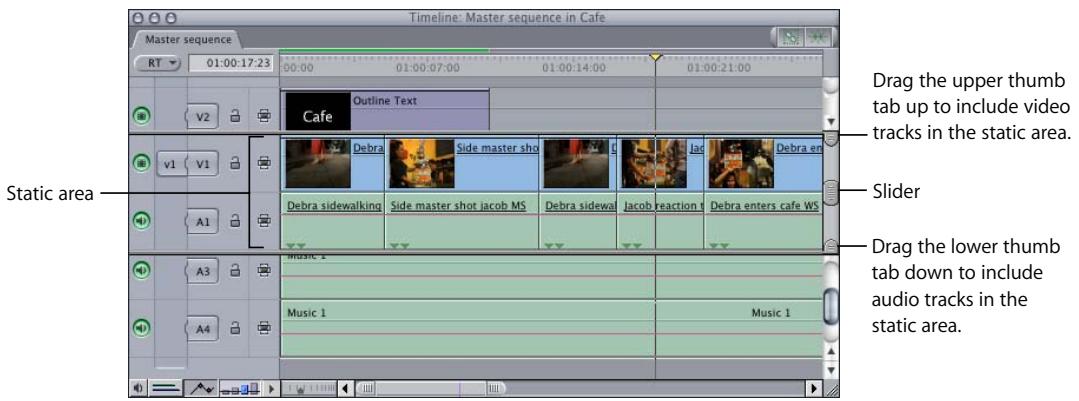Lock the A4 track

coord(234,328)
